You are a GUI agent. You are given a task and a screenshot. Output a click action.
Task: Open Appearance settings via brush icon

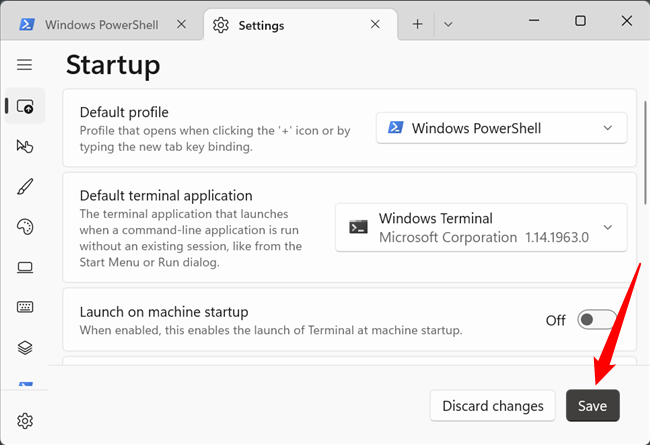pos(25,187)
